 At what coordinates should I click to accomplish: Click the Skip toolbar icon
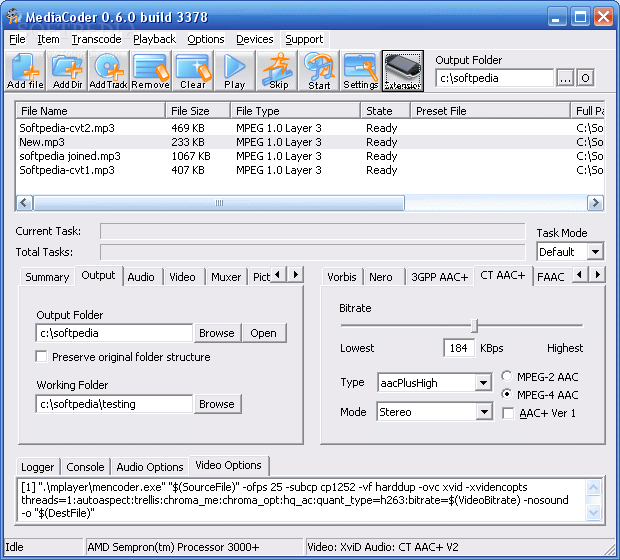click(x=277, y=71)
